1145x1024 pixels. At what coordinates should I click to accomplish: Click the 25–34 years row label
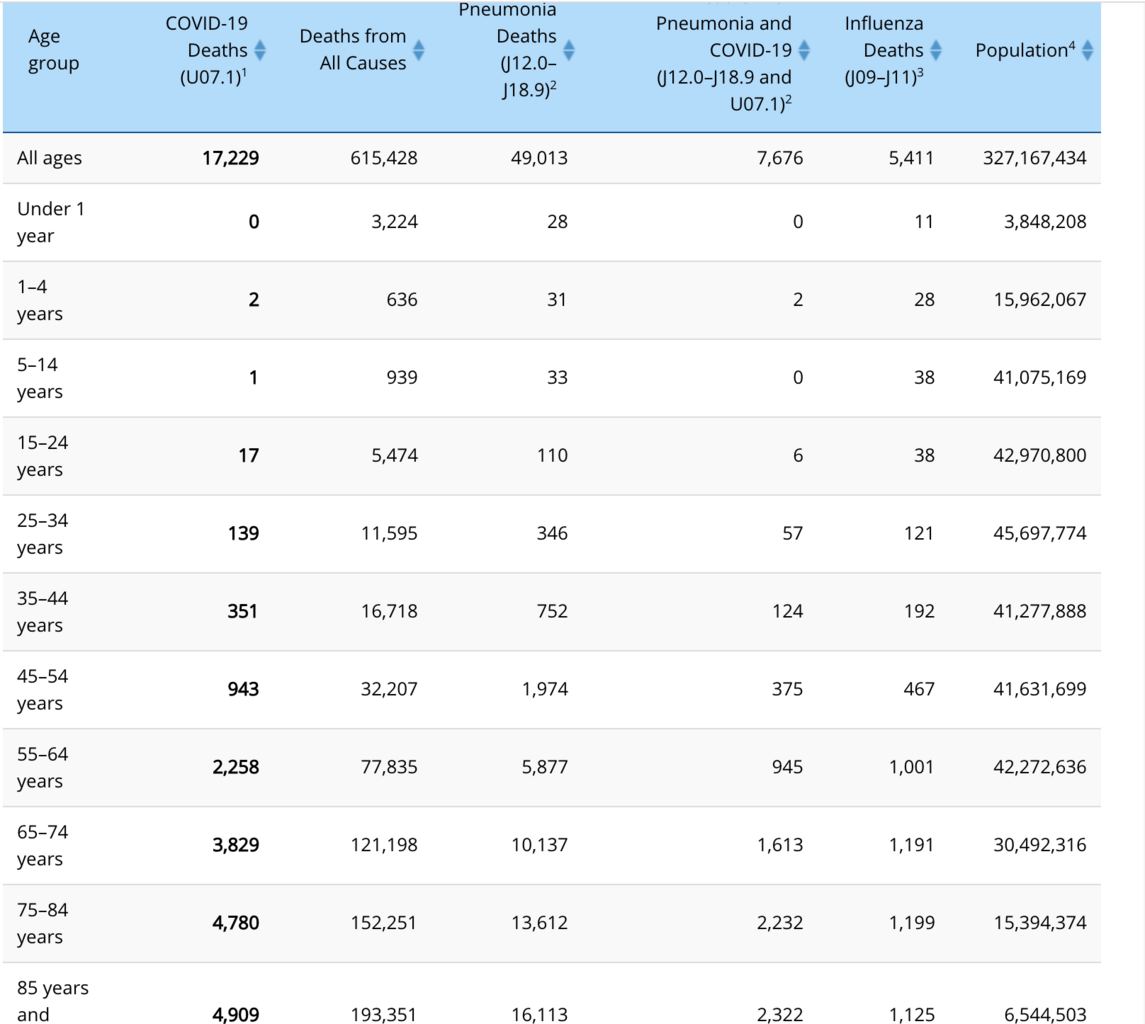pyautogui.click(x=43, y=534)
